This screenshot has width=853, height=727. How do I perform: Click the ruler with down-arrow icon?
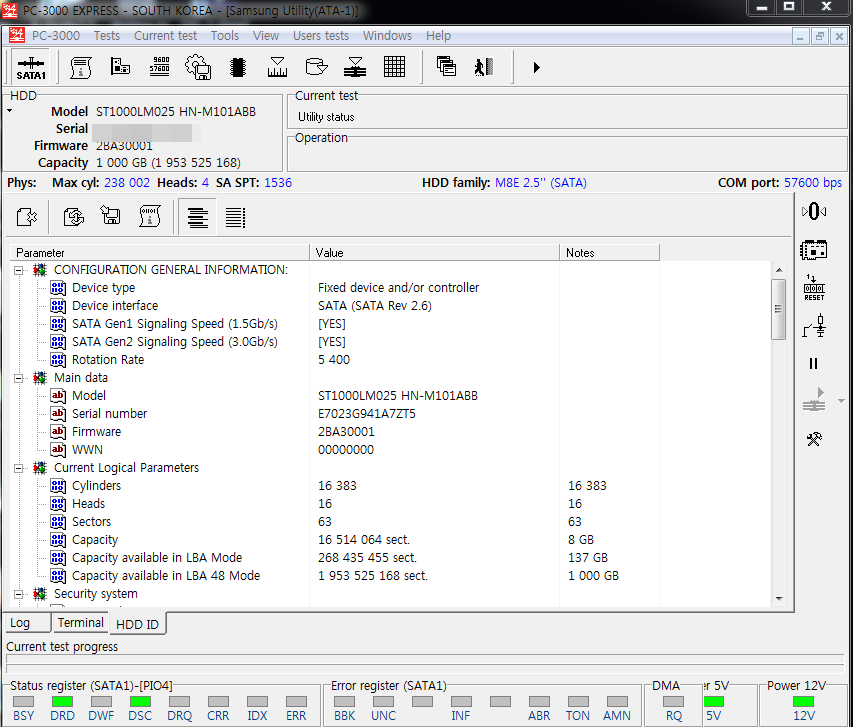(277, 67)
